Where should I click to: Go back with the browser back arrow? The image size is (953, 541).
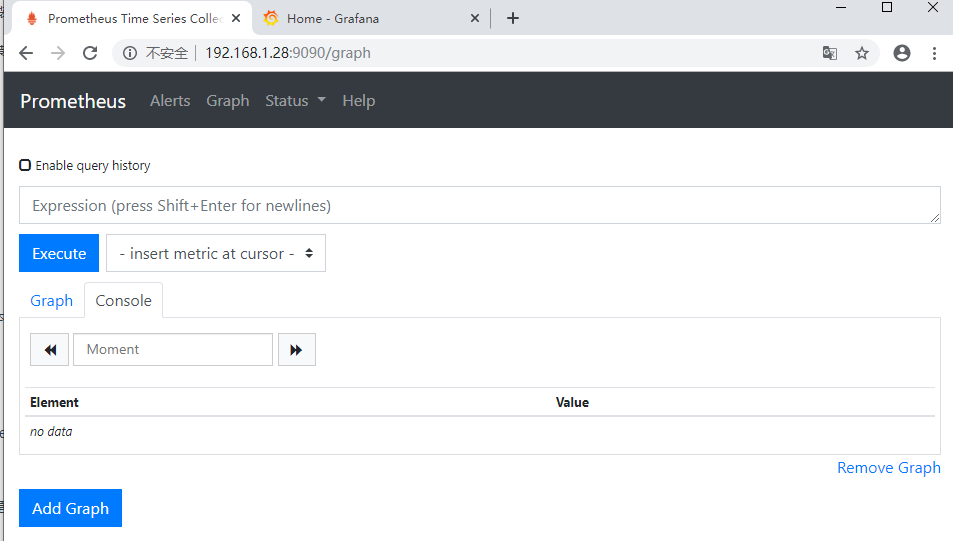click(x=26, y=53)
